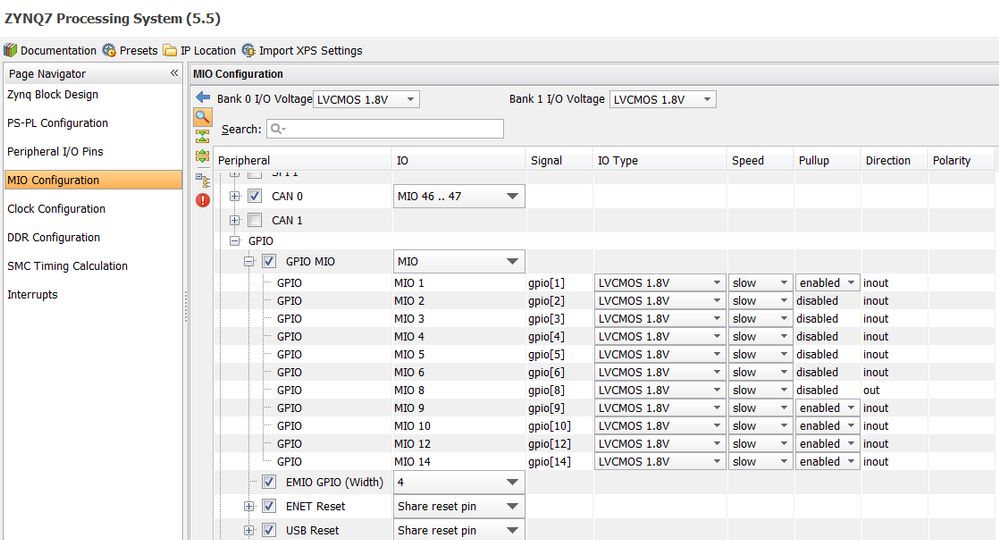Toggle the search magnifier icon in sidebar
The width and height of the screenshot is (999, 540).
(203, 117)
